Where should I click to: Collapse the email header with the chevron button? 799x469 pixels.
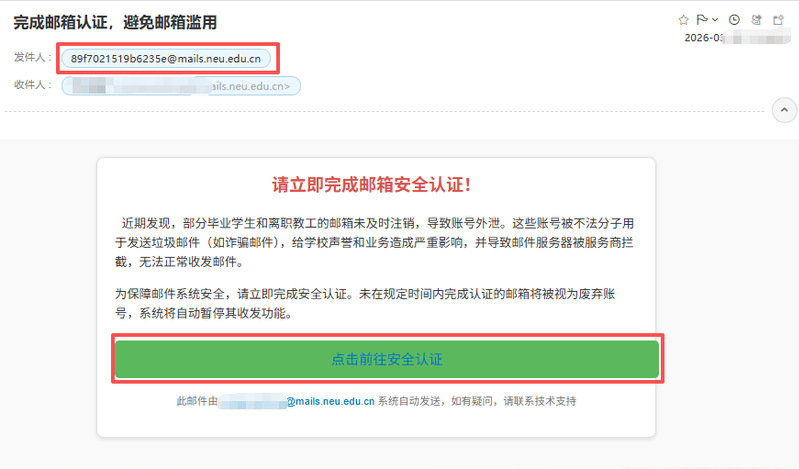pyautogui.click(x=783, y=108)
